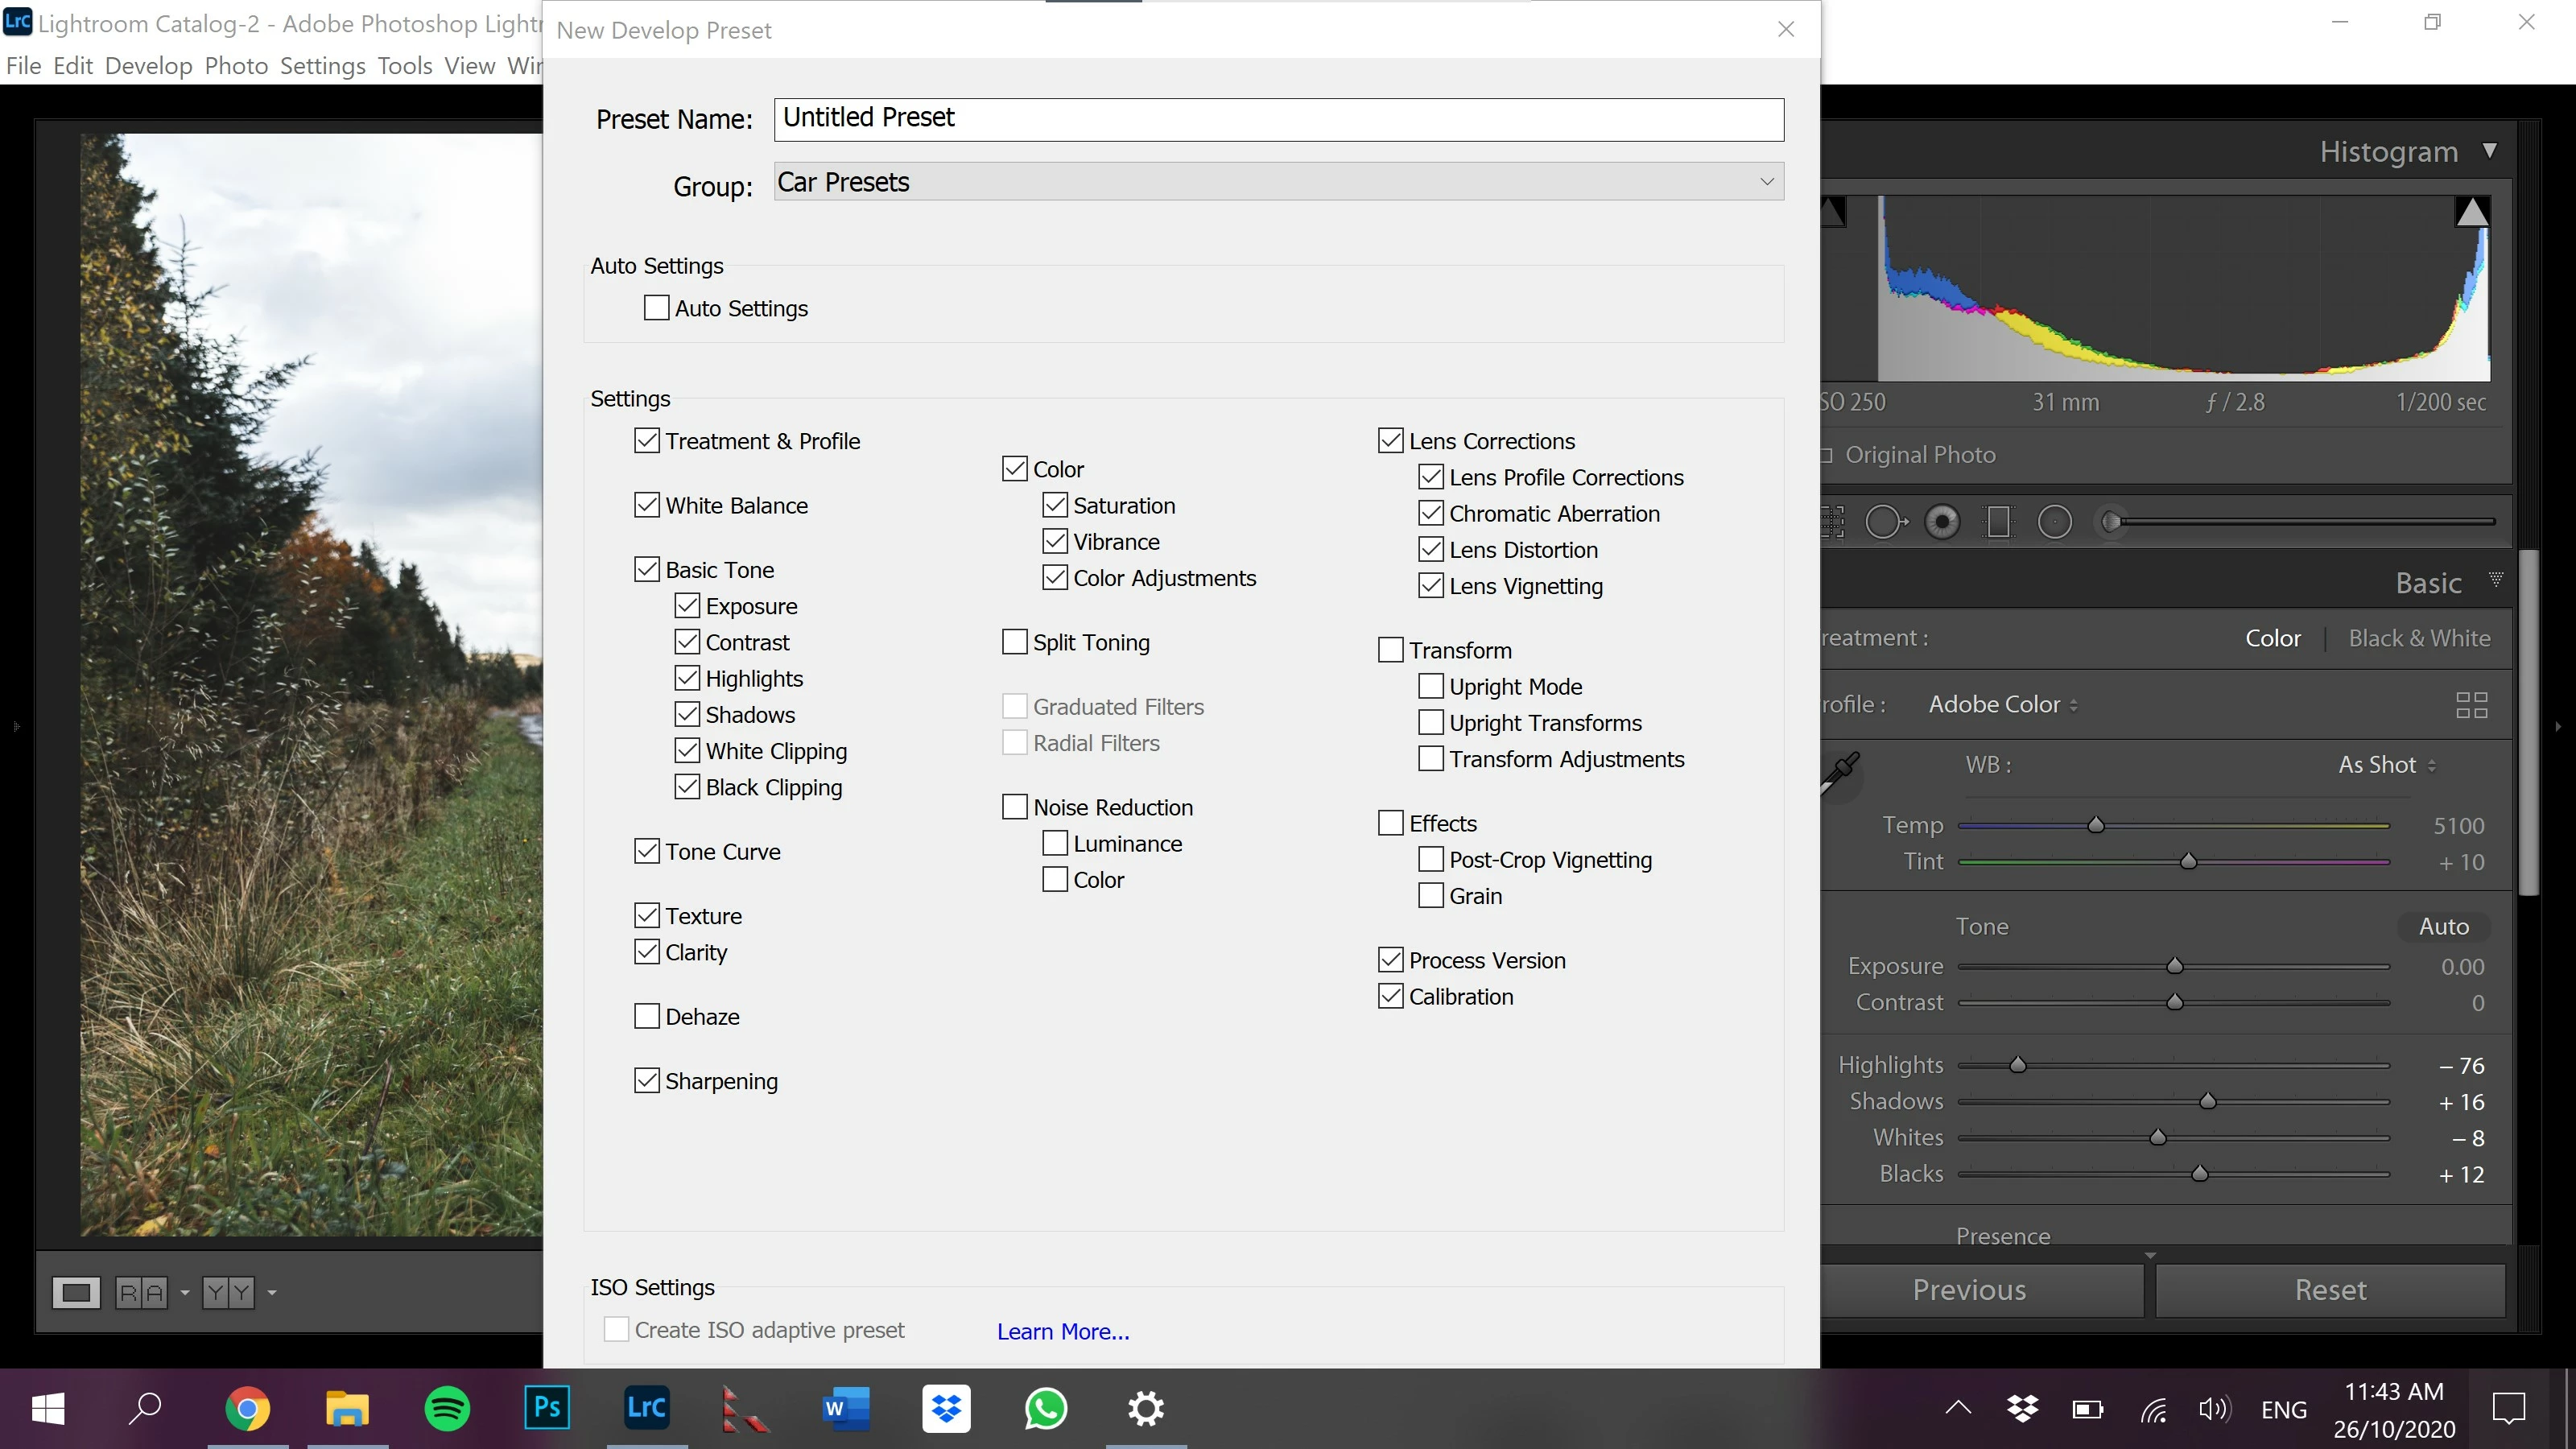
Task: Open the Develop menu
Action: (148, 66)
